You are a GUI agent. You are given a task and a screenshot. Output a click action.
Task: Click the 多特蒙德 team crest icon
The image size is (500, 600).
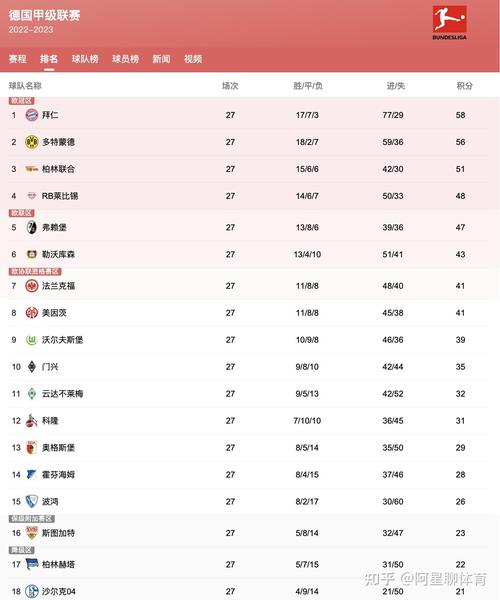pyautogui.click(x=32, y=142)
